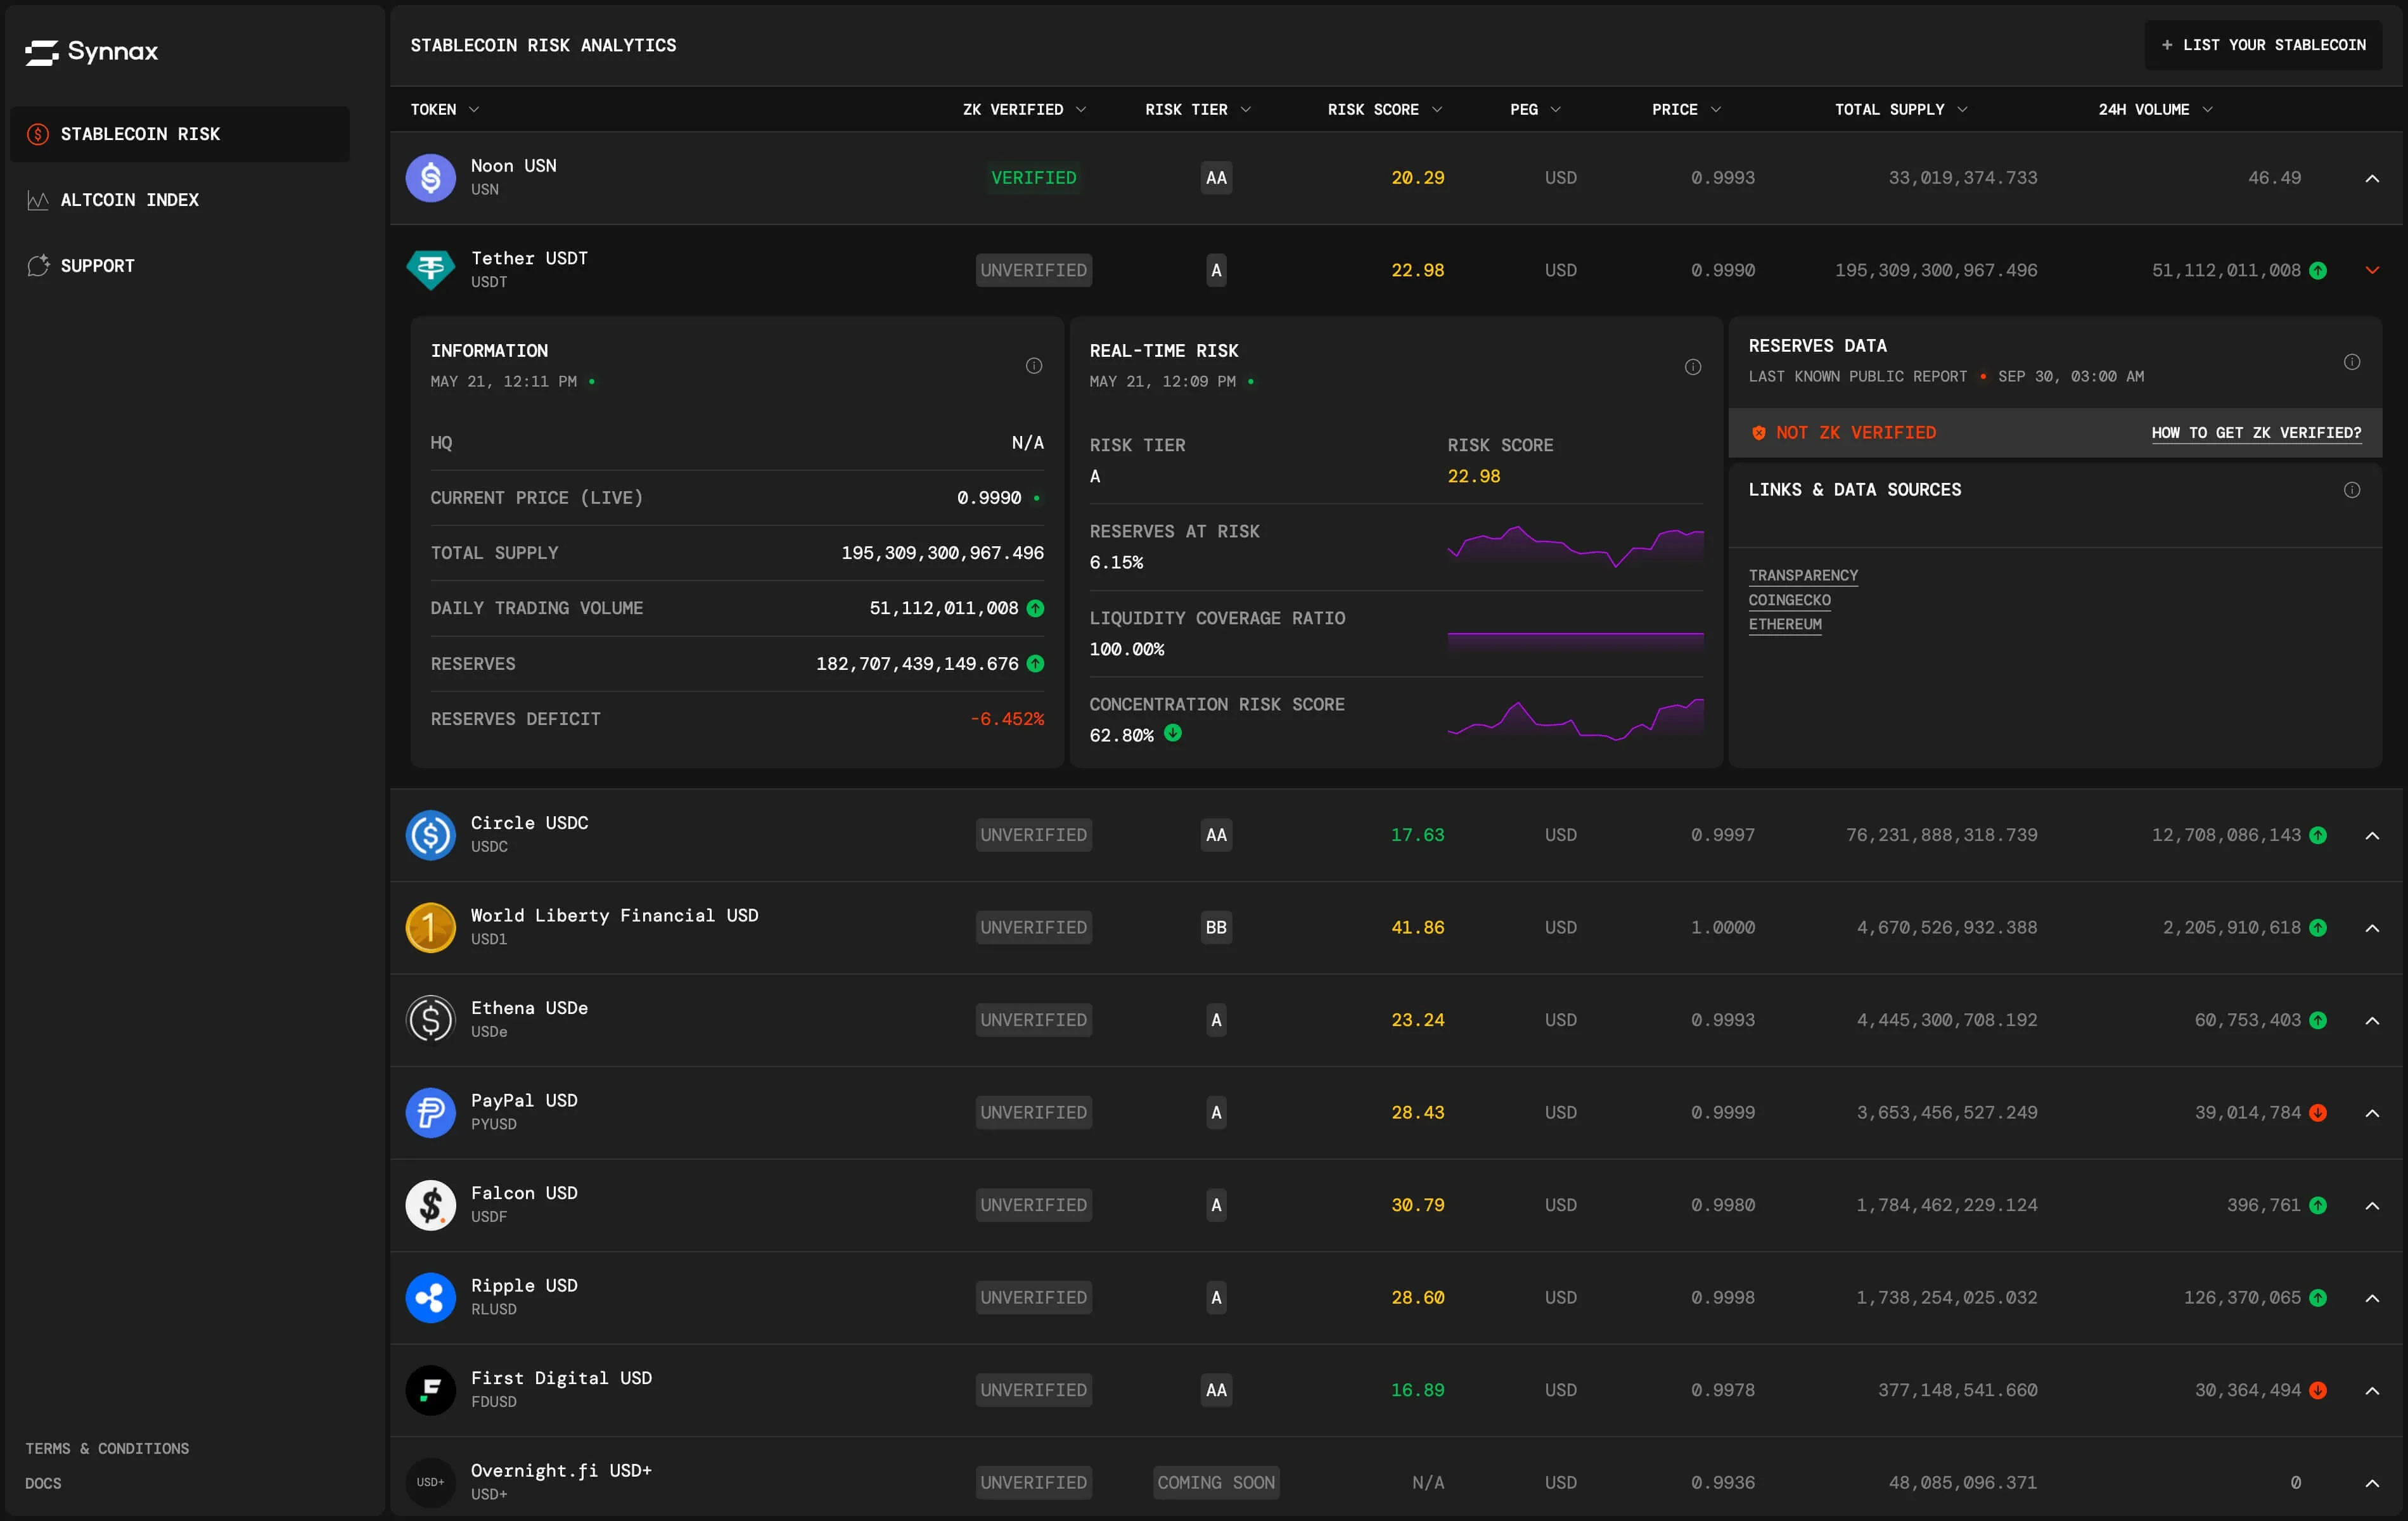Open the CoinGecko data source link
The width and height of the screenshot is (2408, 1521).
point(1789,600)
